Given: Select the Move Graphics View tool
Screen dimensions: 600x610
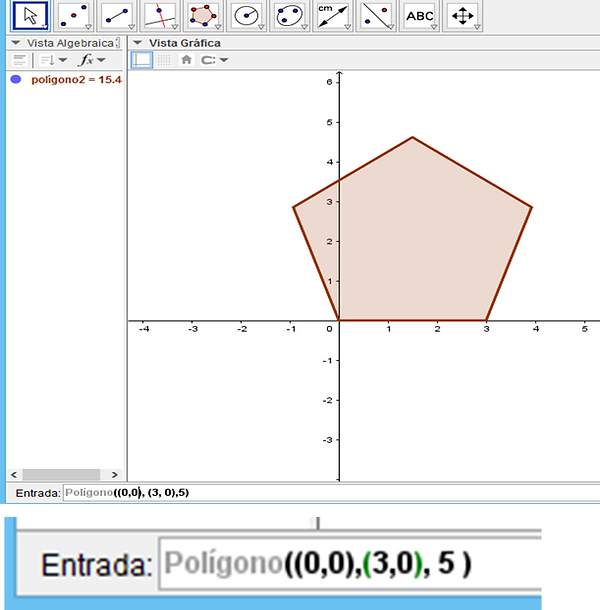Looking at the screenshot, I should pyautogui.click(x=462, y=16).
